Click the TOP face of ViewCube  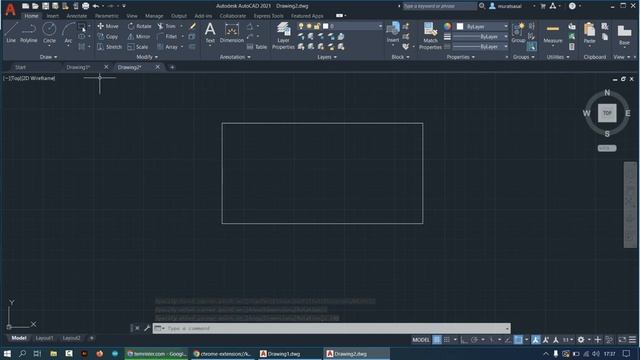(607, 113)
